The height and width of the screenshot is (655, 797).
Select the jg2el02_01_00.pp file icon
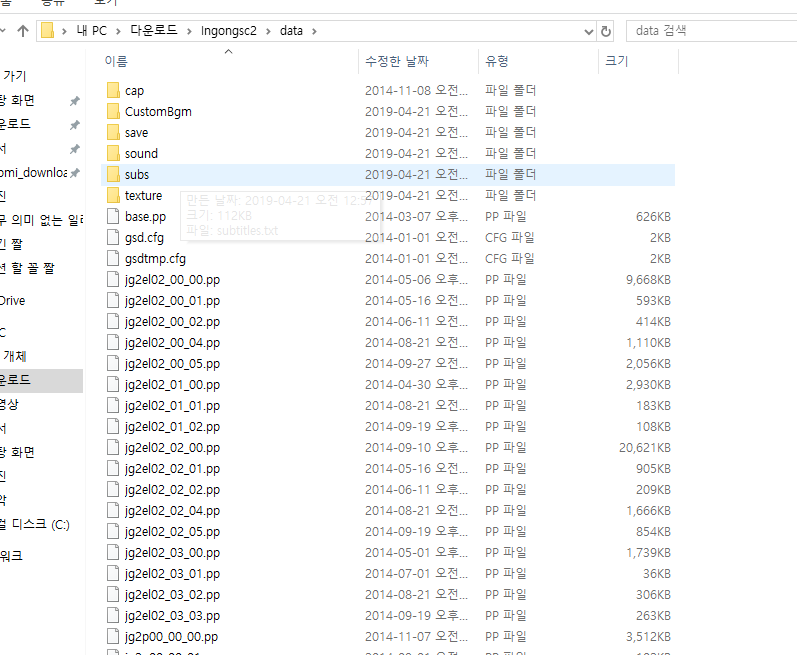pos(113,385)
